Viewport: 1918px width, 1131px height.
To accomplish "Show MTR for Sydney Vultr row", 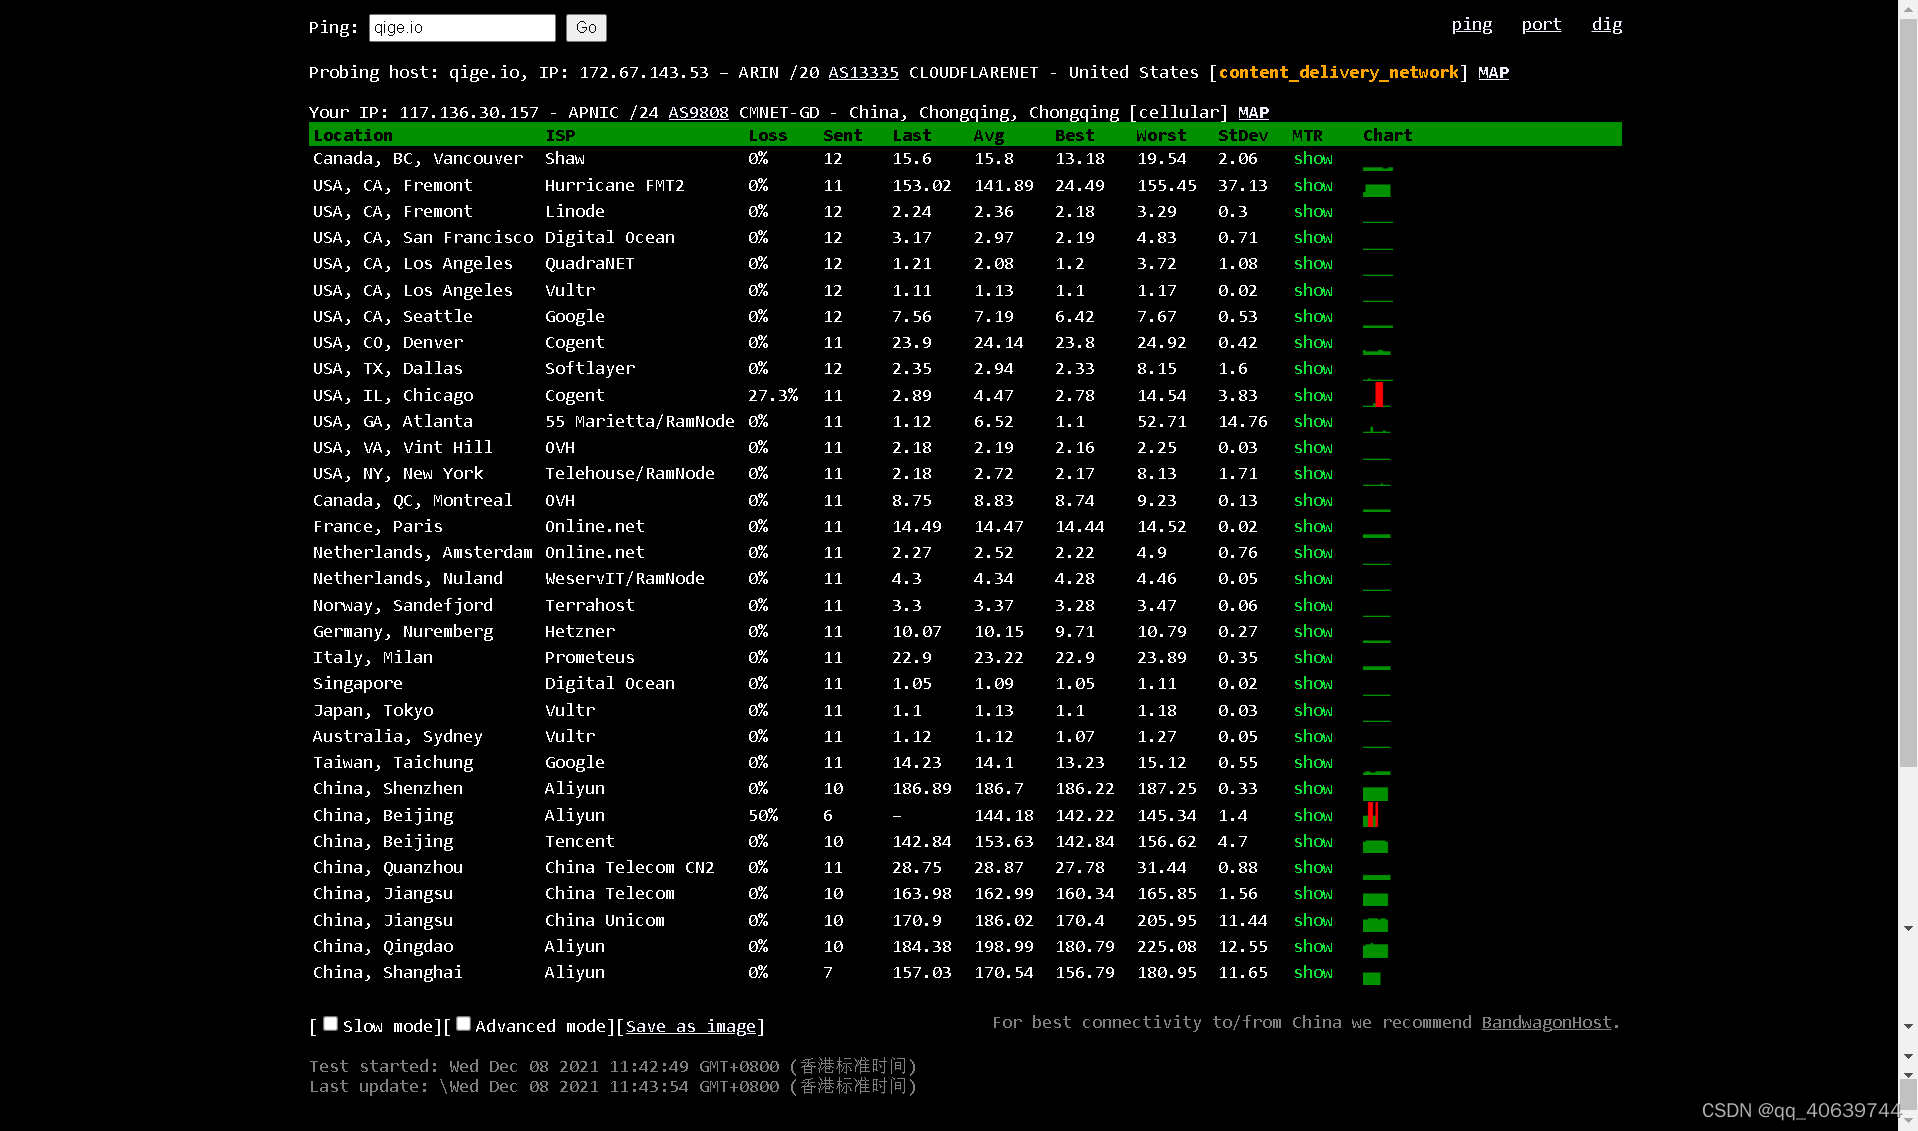I will pyautogui.click(x=1313, y=736).
